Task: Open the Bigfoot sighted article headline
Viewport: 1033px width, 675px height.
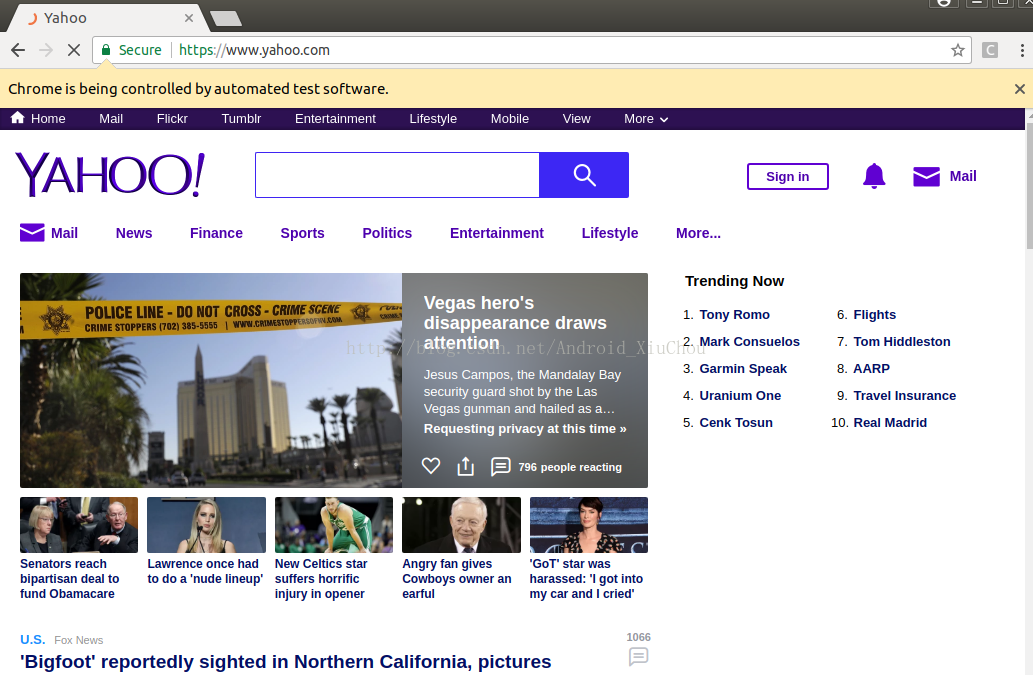Action: pyautogui.click(x=285, y=662)
